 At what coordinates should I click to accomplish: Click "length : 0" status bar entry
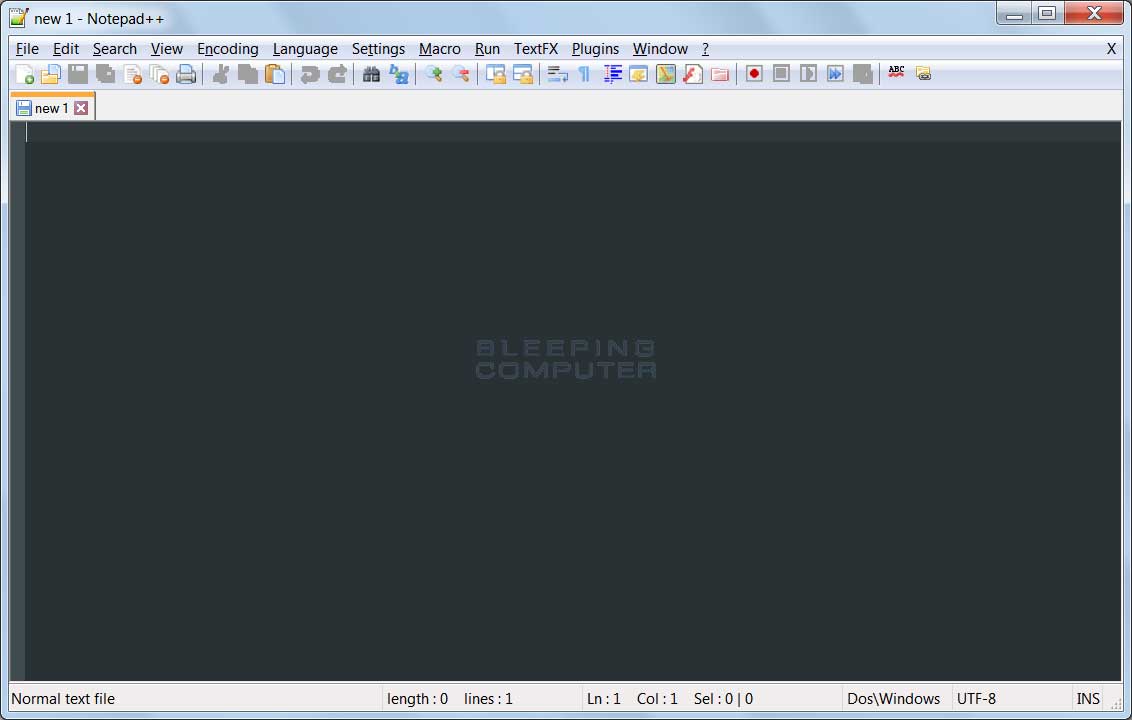click(x=417, y=699)
